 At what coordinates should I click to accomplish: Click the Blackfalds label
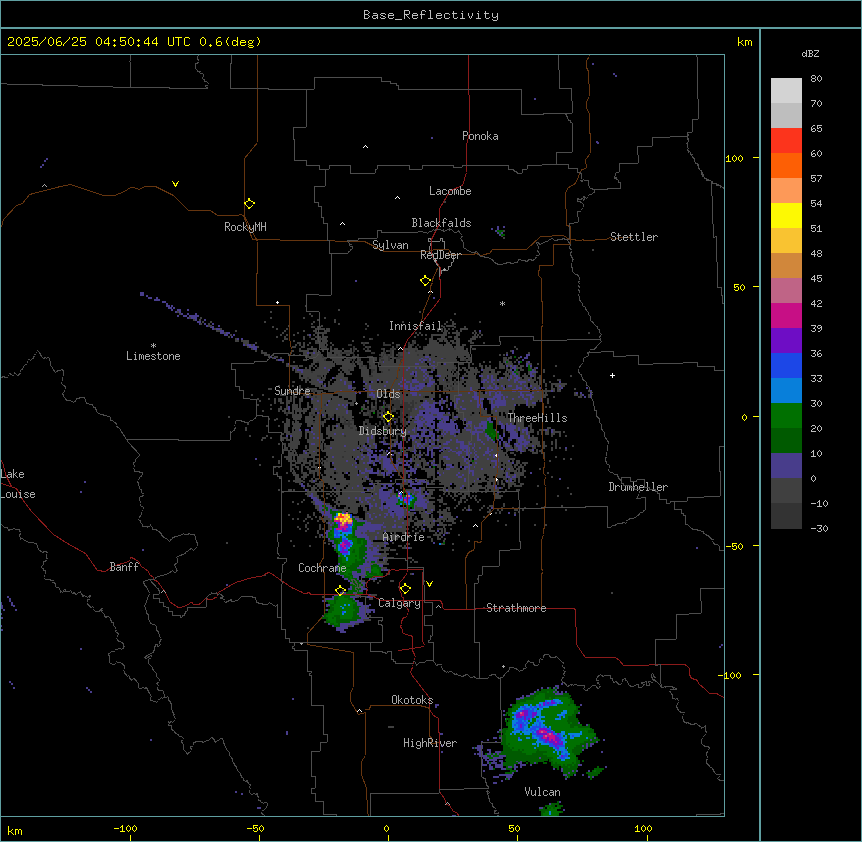pyautogui.click(x=441, y=223)
